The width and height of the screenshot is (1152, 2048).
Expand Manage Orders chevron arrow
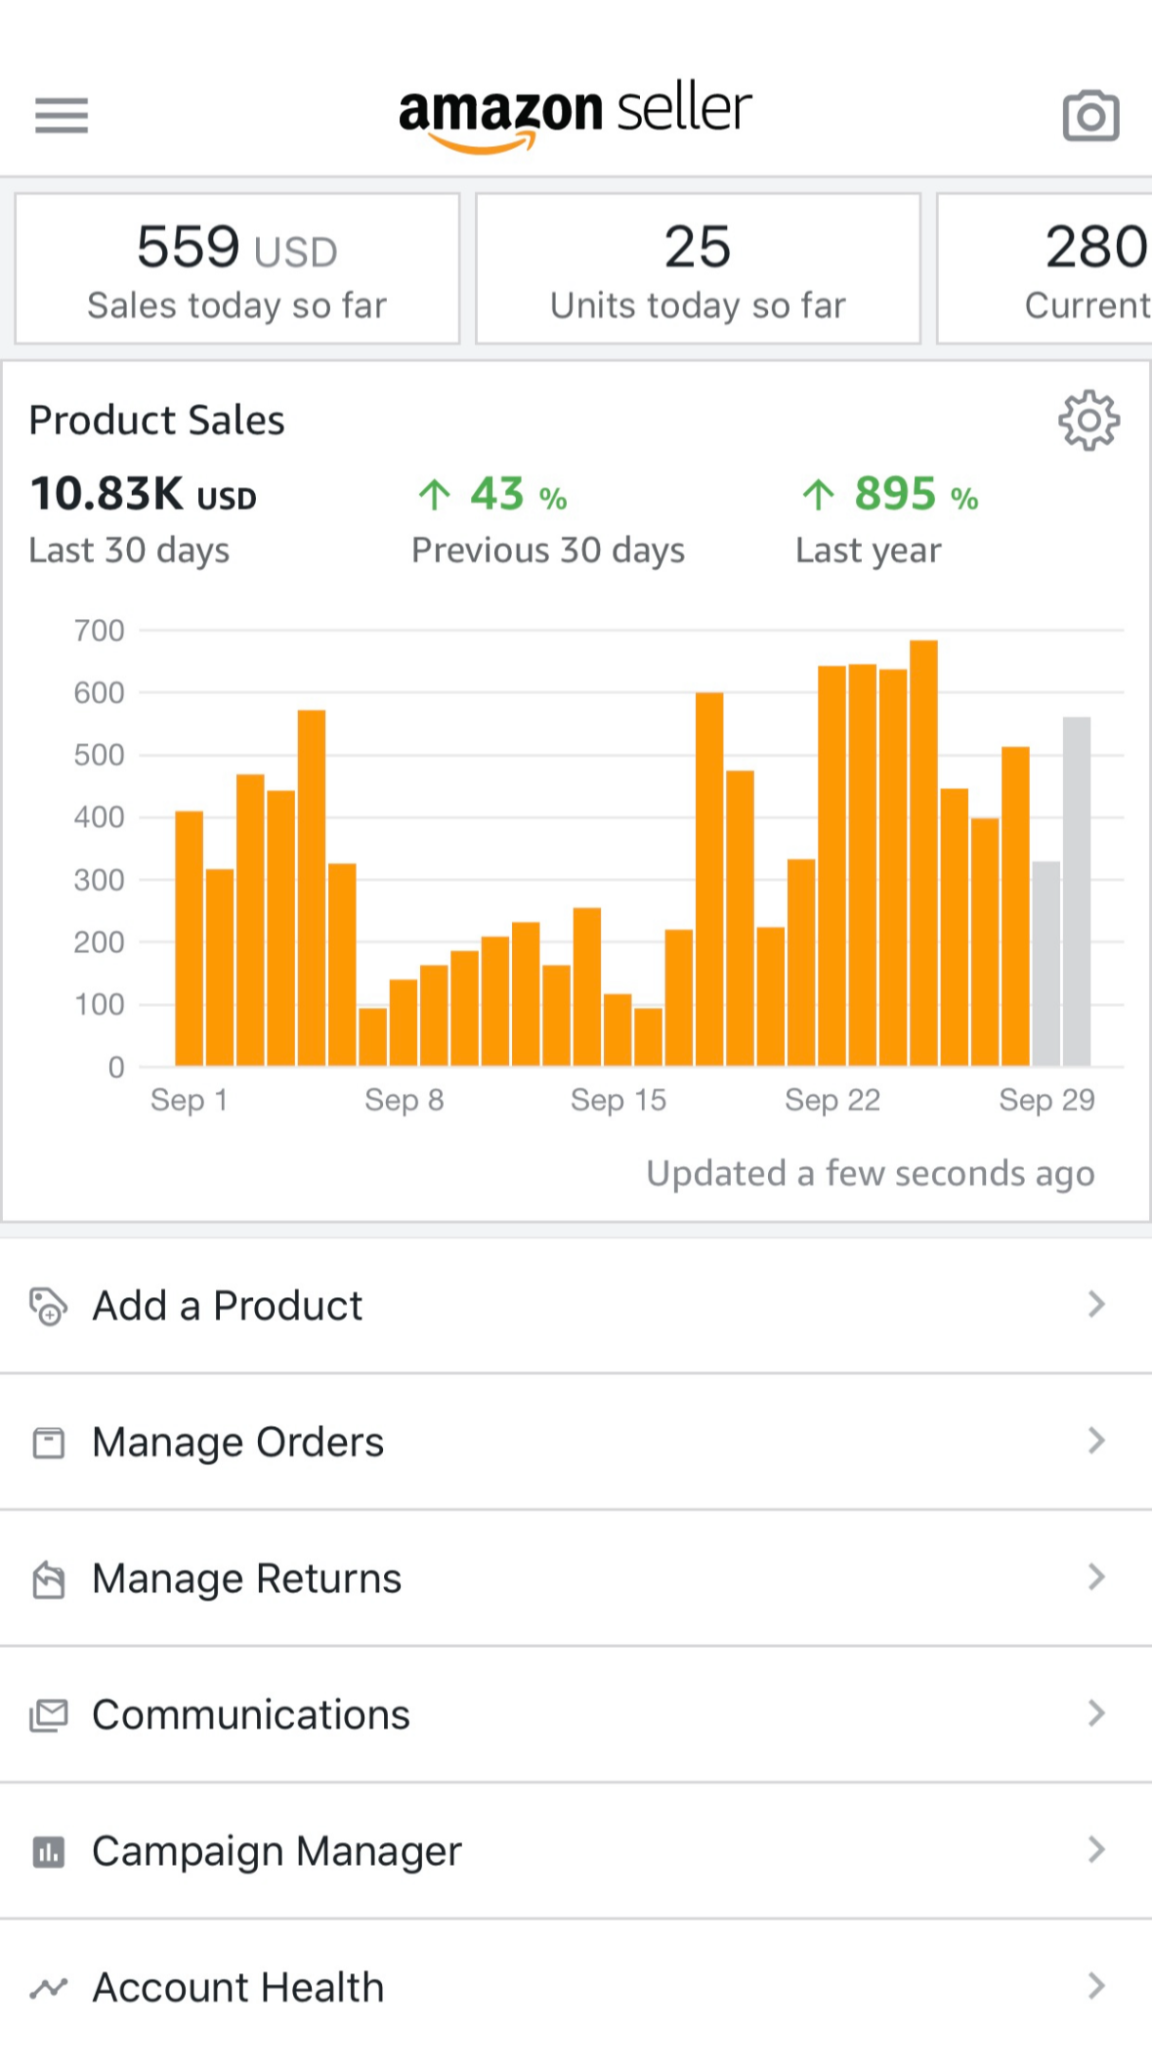point(1096,1441)
